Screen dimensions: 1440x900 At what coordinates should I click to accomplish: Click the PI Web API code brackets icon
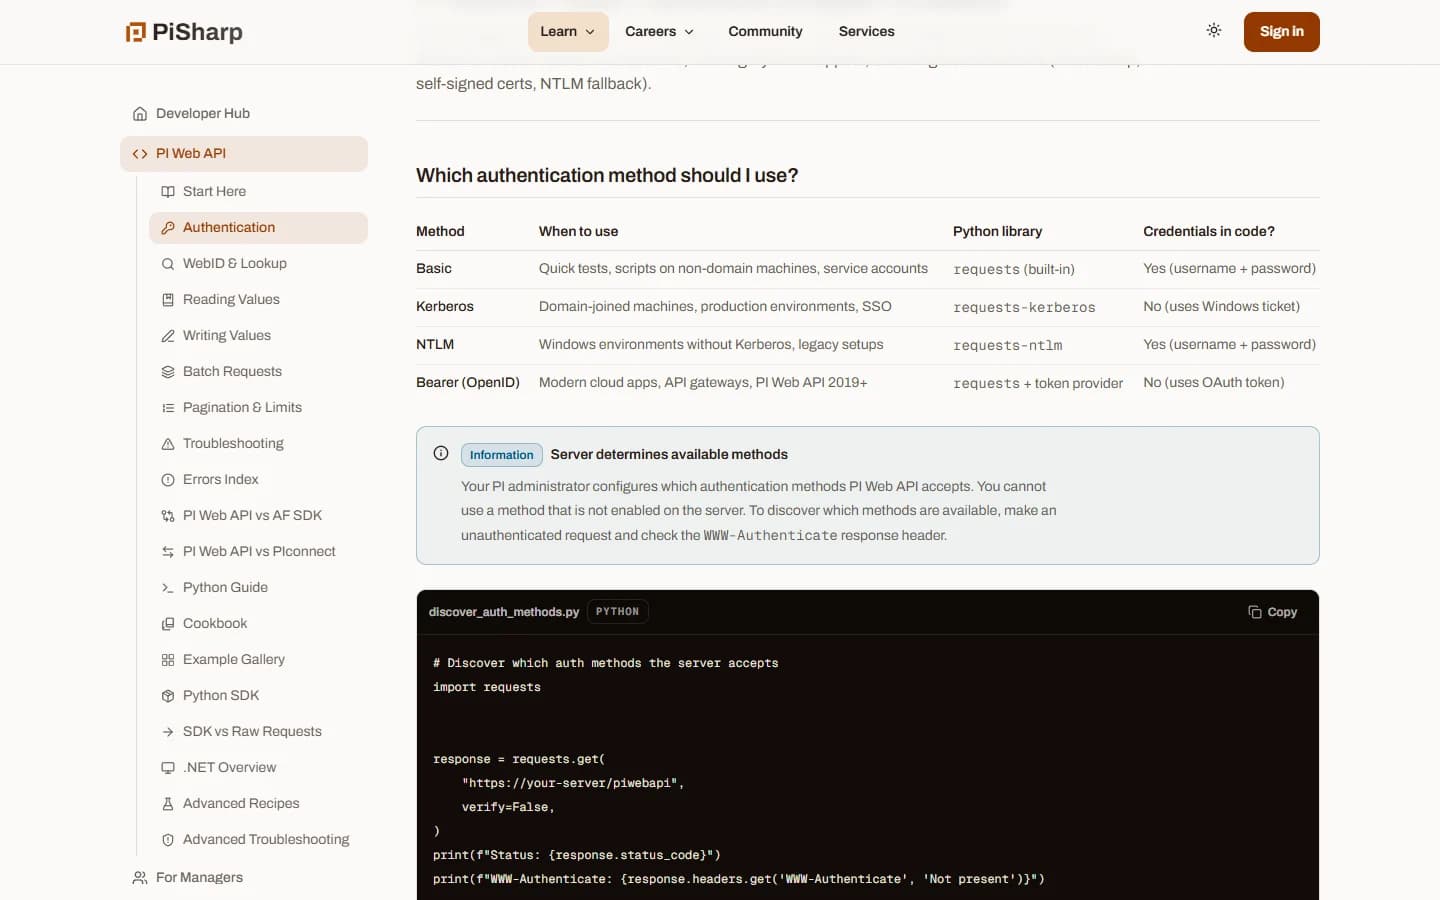click(140, 154)
